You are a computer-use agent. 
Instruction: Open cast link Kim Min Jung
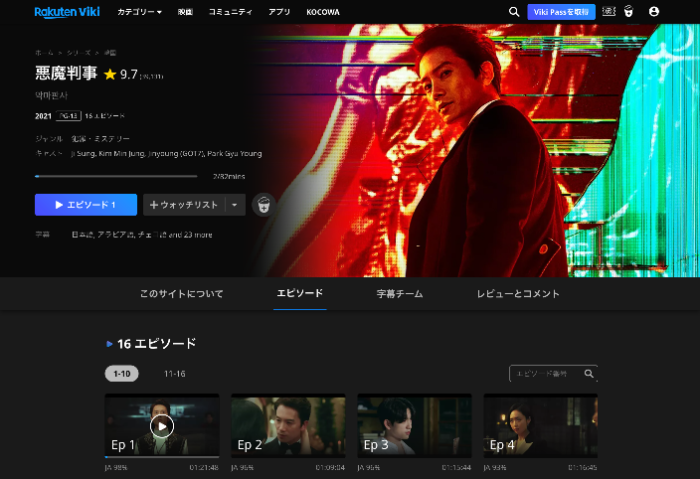click(121, 154)
